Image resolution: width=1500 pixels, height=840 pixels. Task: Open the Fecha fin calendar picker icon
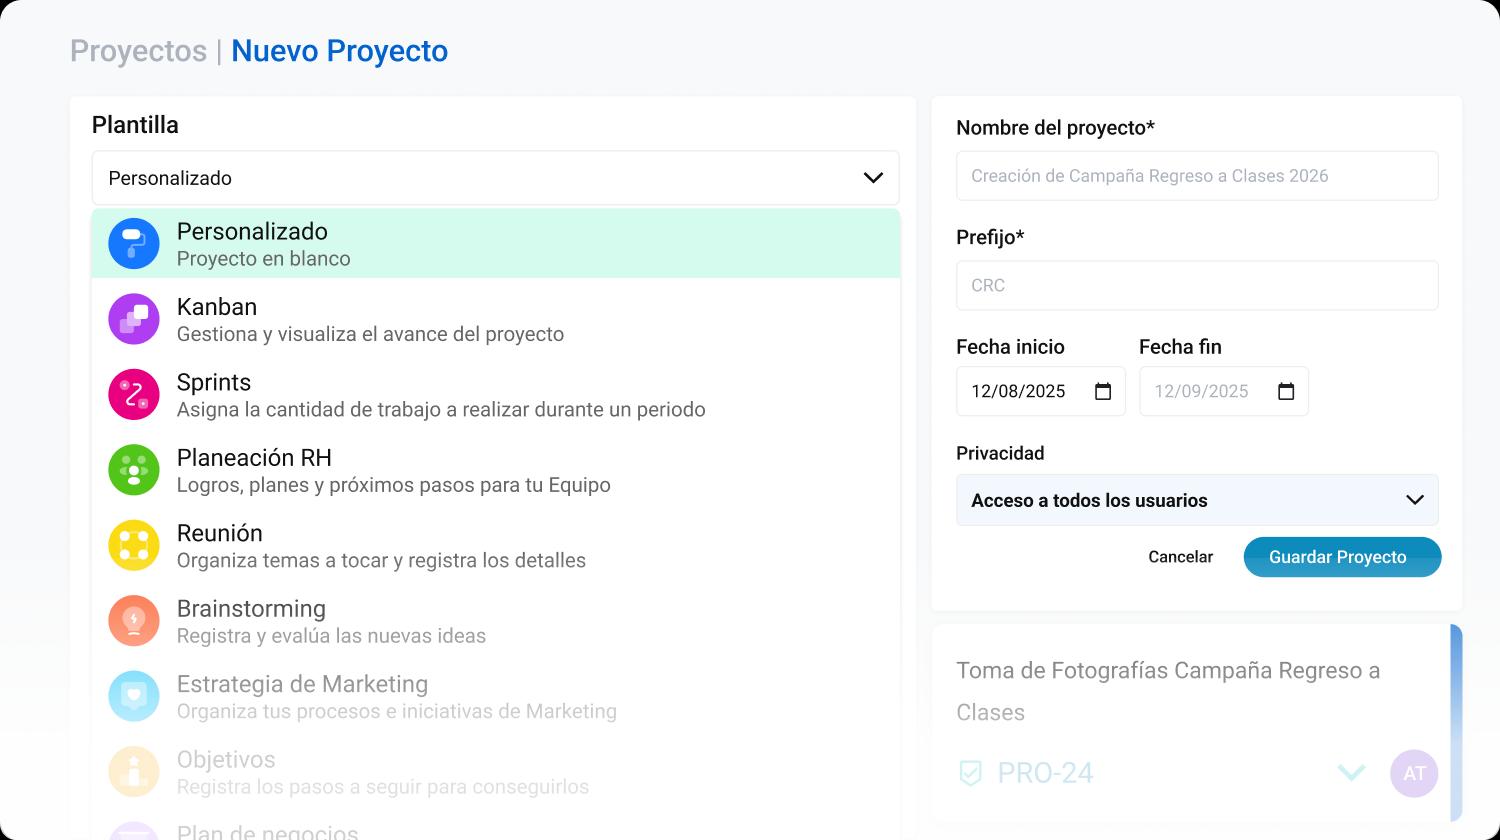pos(1286,391)
